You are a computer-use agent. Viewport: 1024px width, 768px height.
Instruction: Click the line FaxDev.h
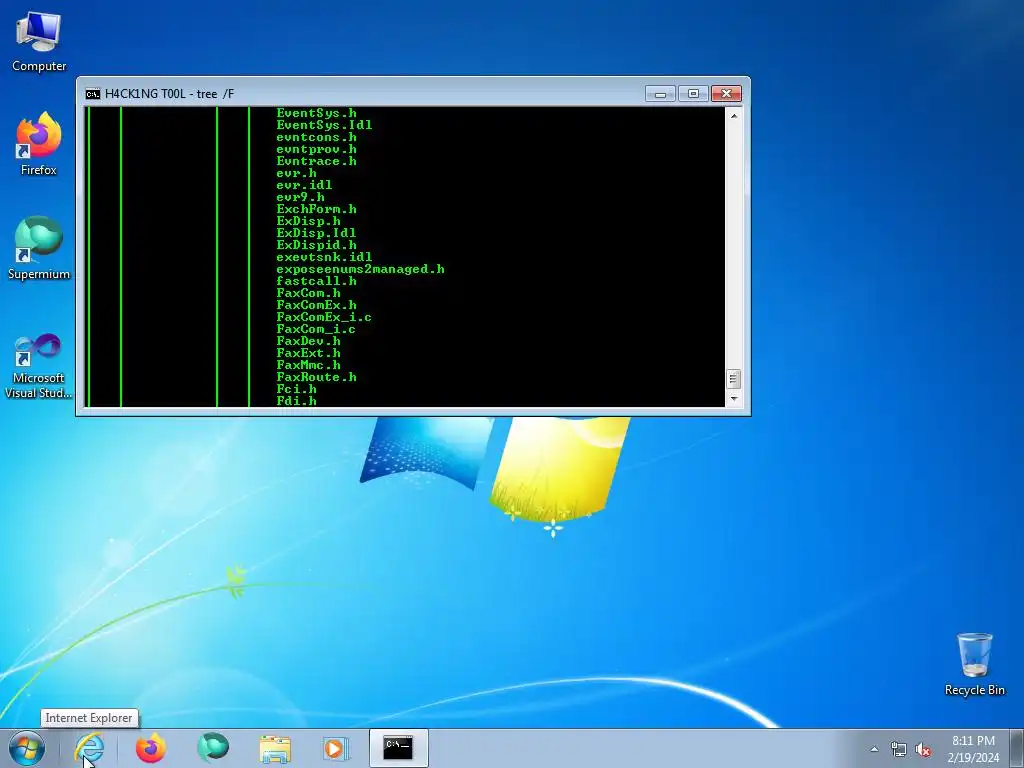point(308,341)
